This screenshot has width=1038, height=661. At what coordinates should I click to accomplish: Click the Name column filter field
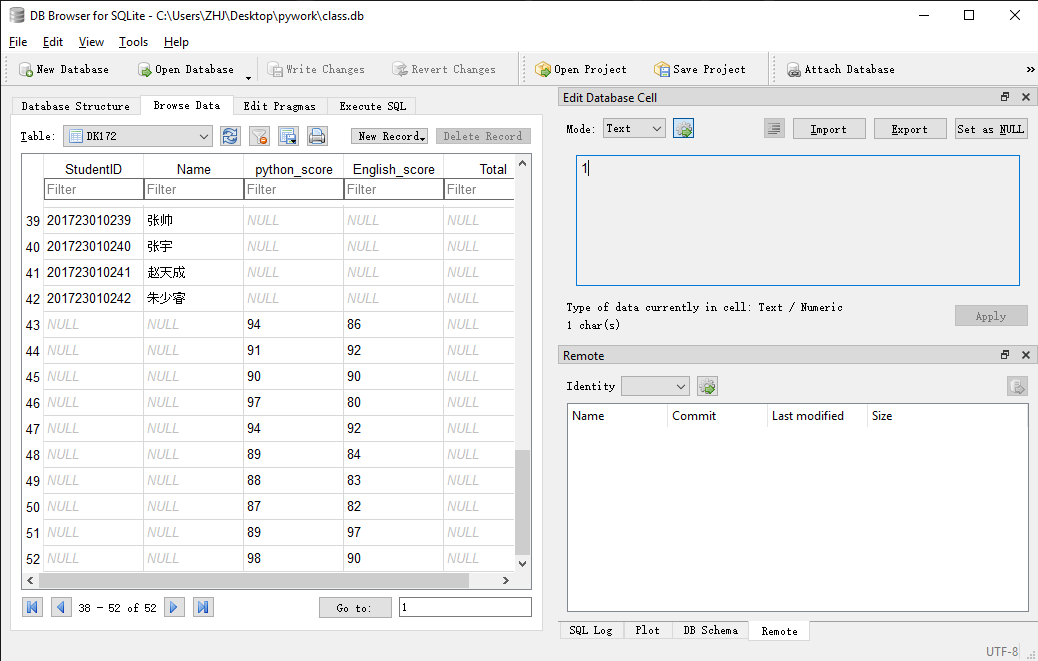[x=194, y=189]
